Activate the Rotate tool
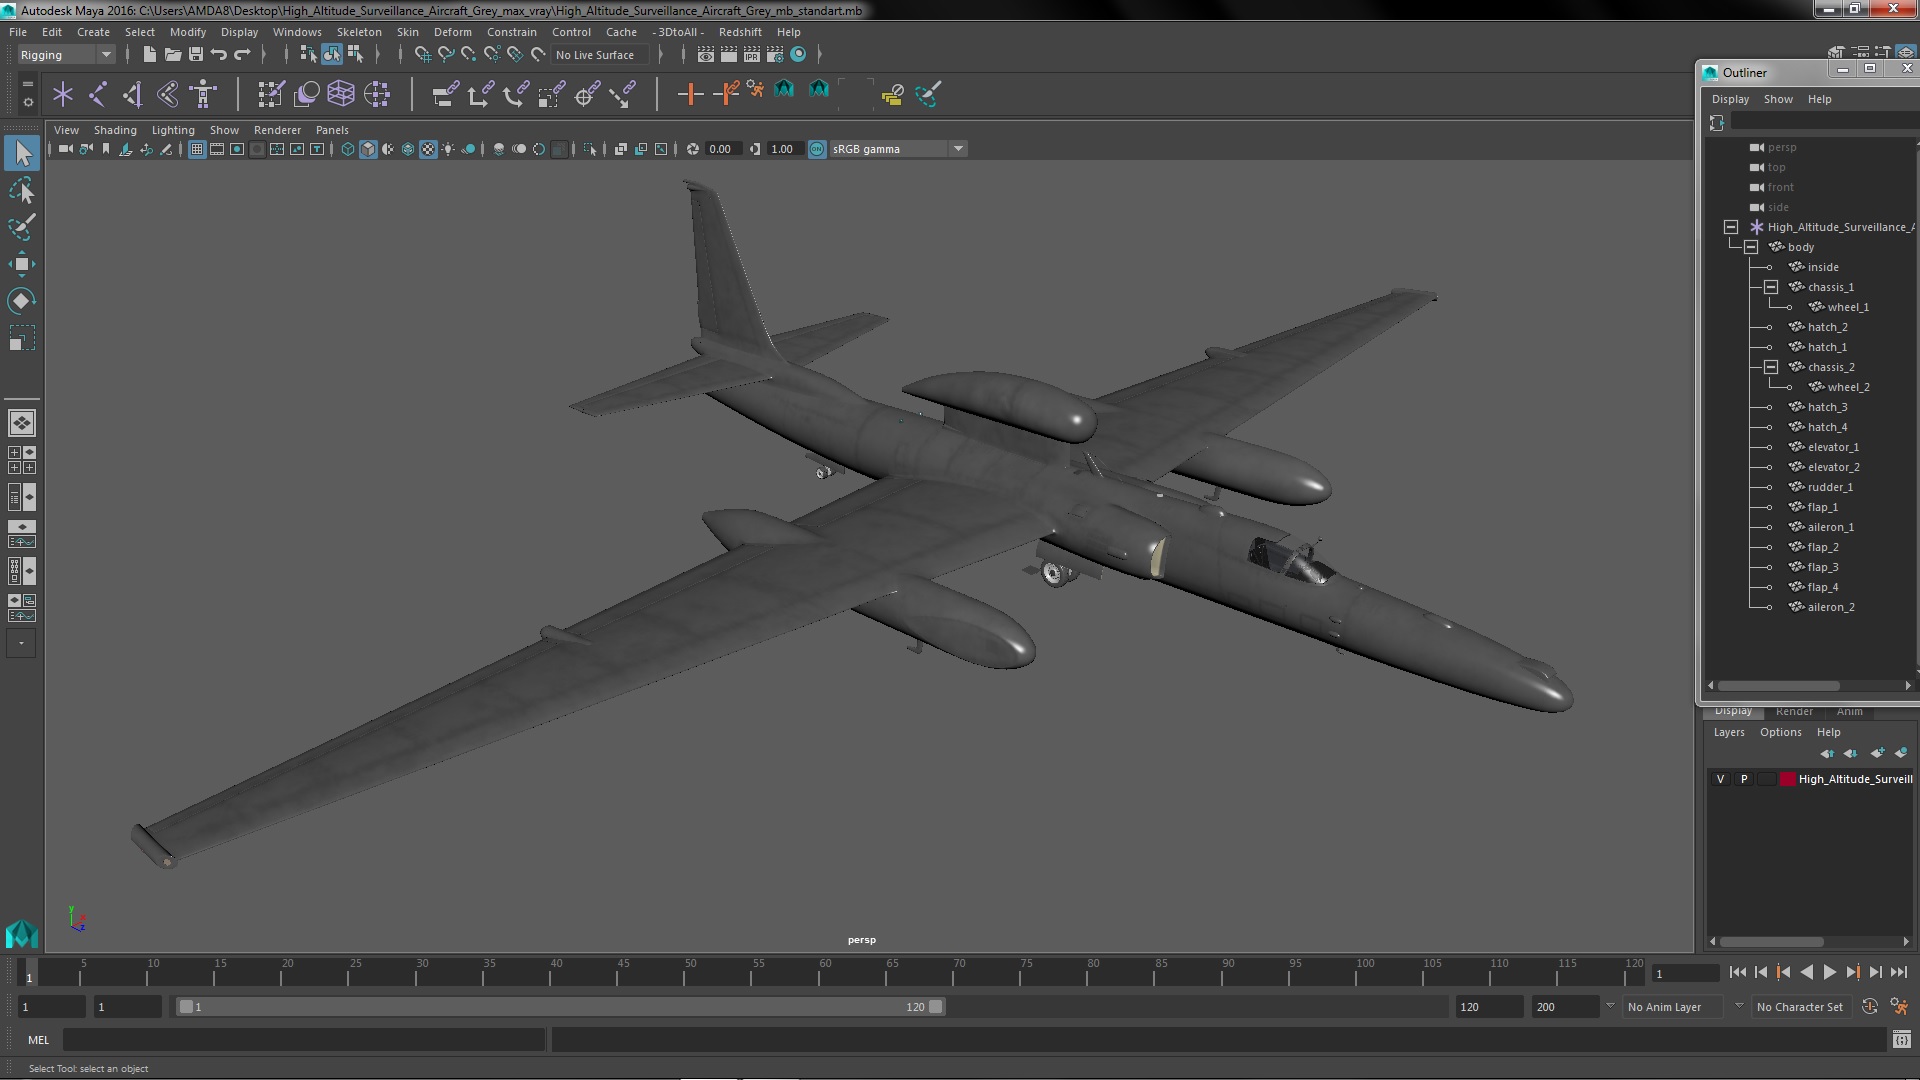Image resolution: width=1920 pixels, height=1080 pixels. 22,301
